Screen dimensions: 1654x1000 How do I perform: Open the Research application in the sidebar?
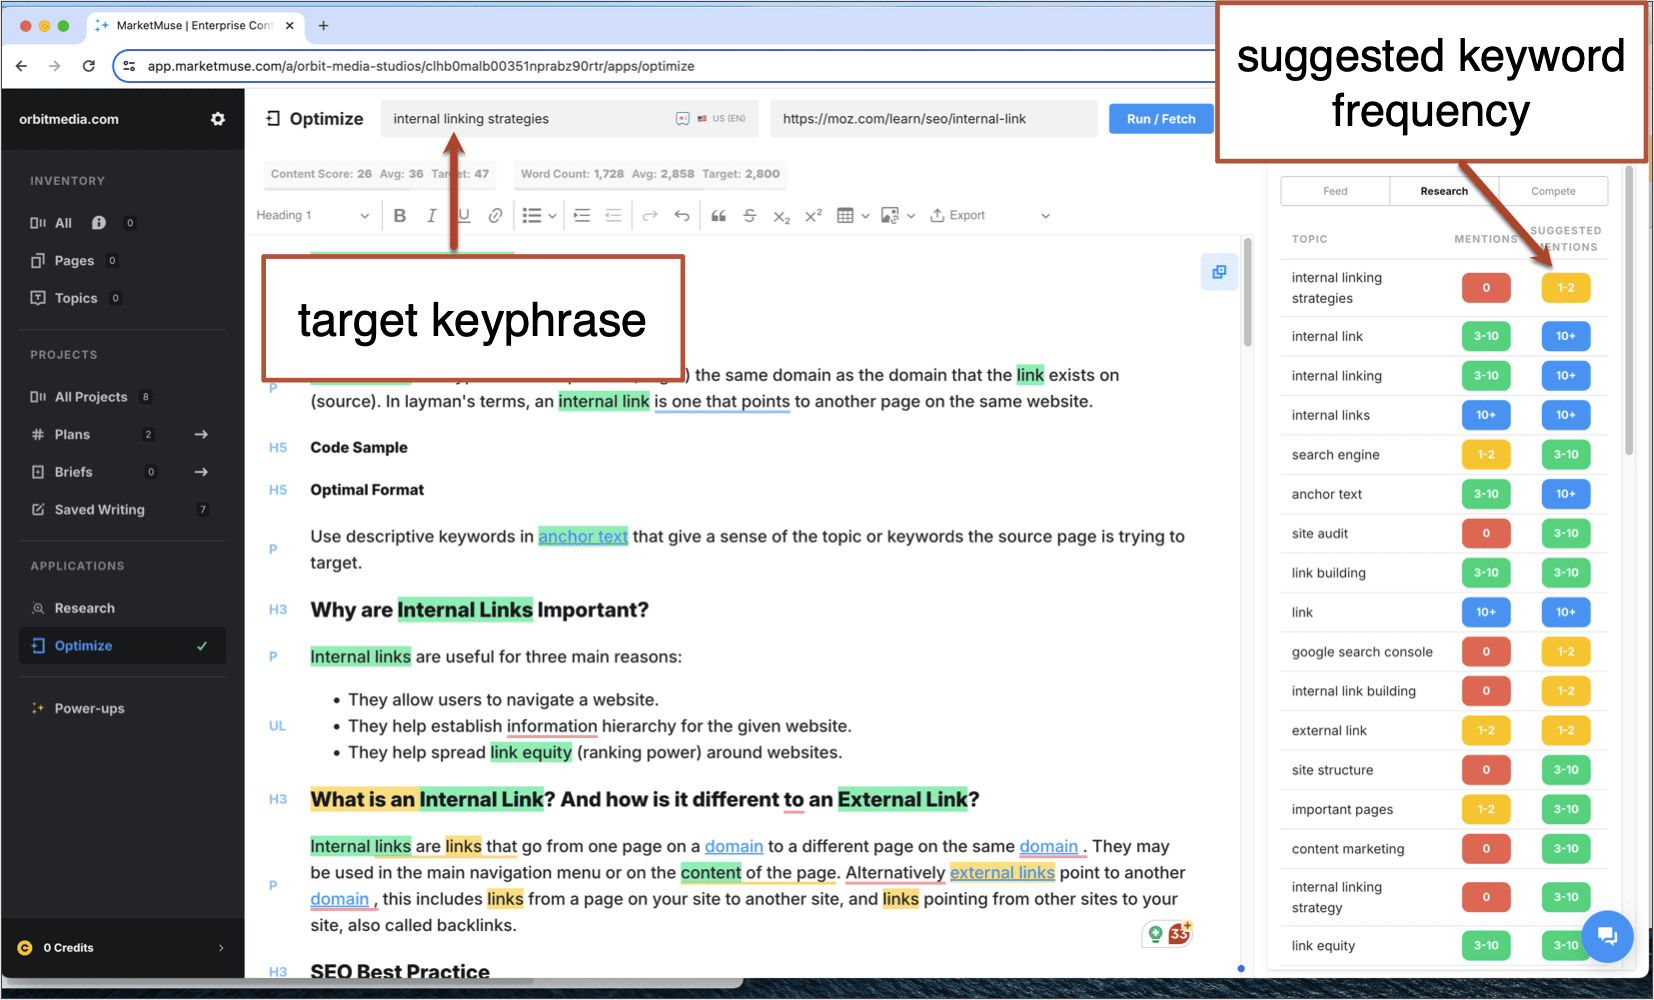pos(86,607)
